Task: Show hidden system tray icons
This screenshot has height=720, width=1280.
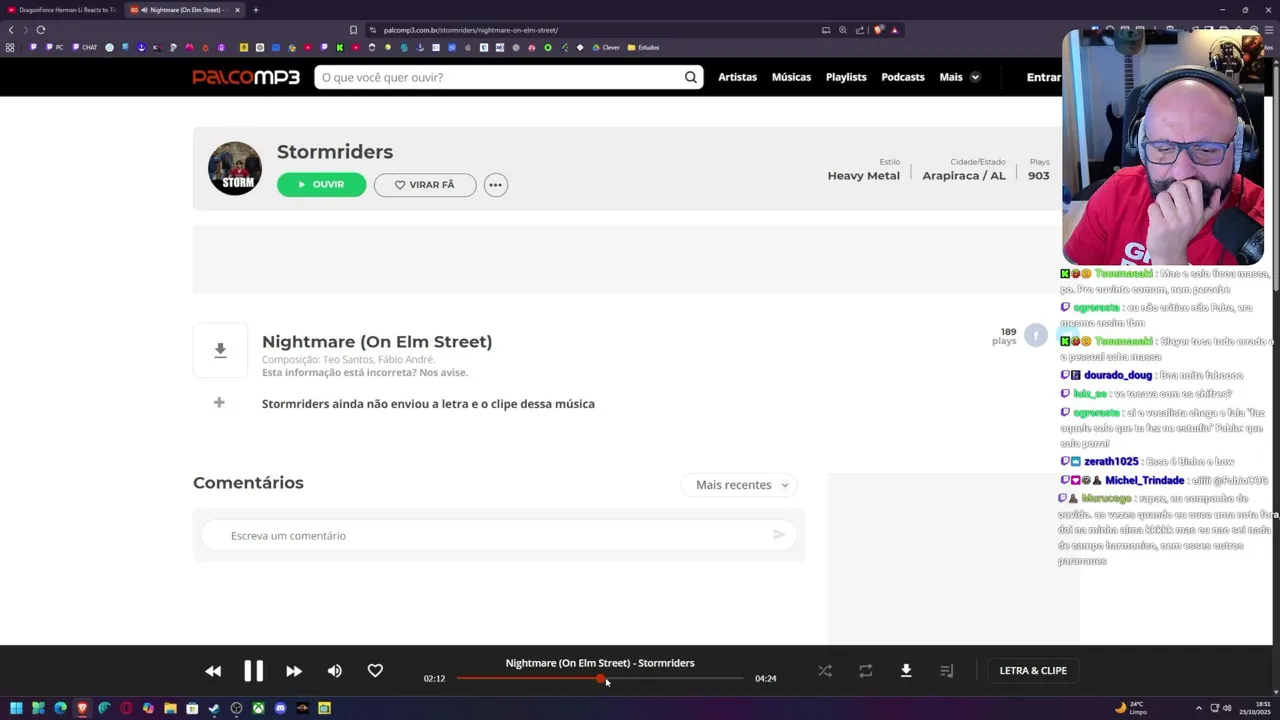Action: [1198, 708]
